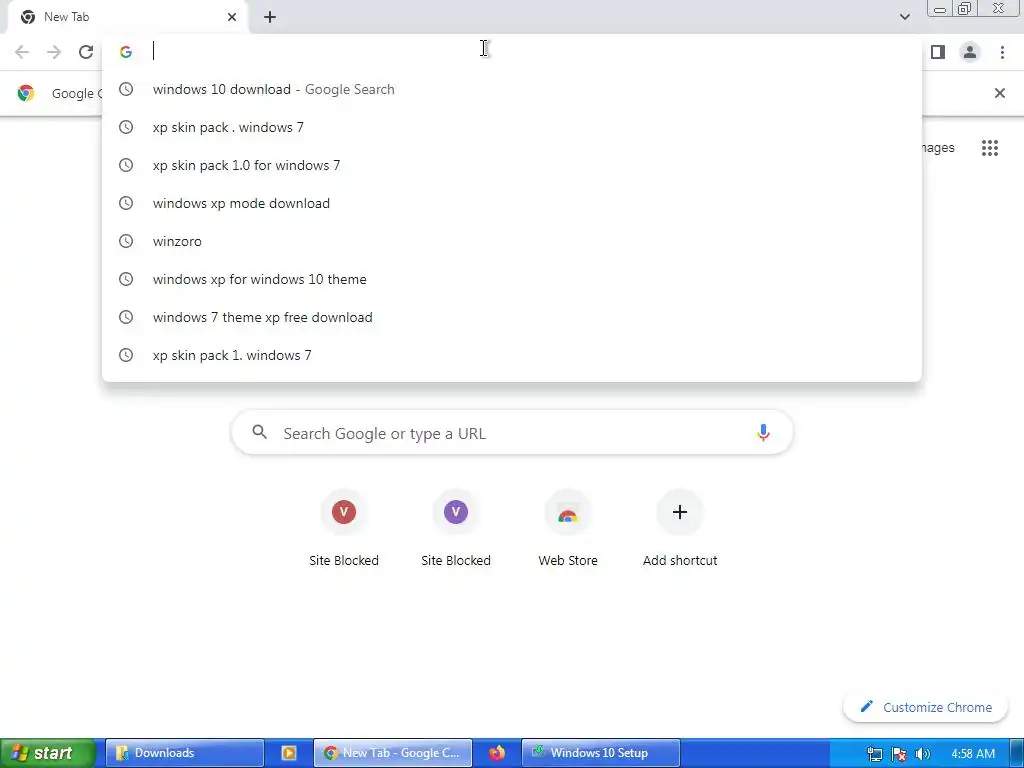The width and height of the screenshot is (1024, 768).
Task: Pick "xp skin pack 1. windows 7" suggestion
Action: 512,355
